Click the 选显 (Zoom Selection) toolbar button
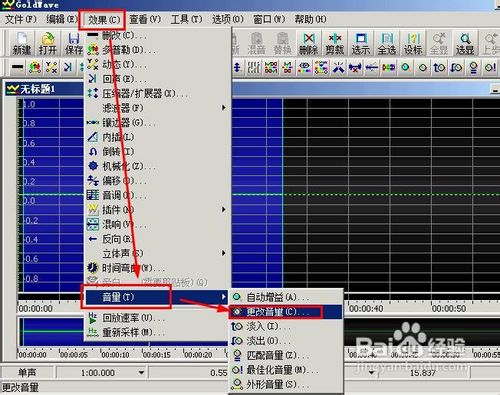Viewport: 500px width, 395px height. point(465,43)
